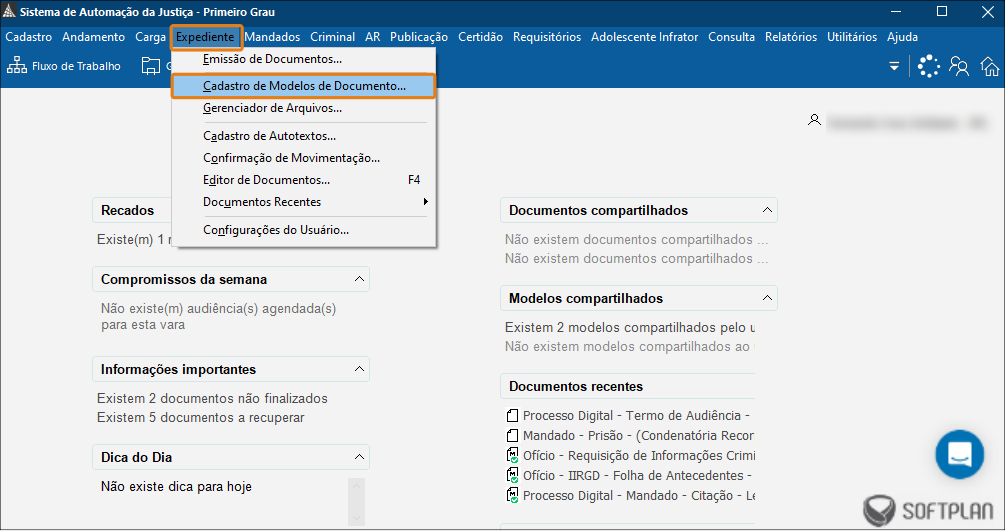Choose Configurações do Usuário entry

pyautogui.click(x=304, y=230)
